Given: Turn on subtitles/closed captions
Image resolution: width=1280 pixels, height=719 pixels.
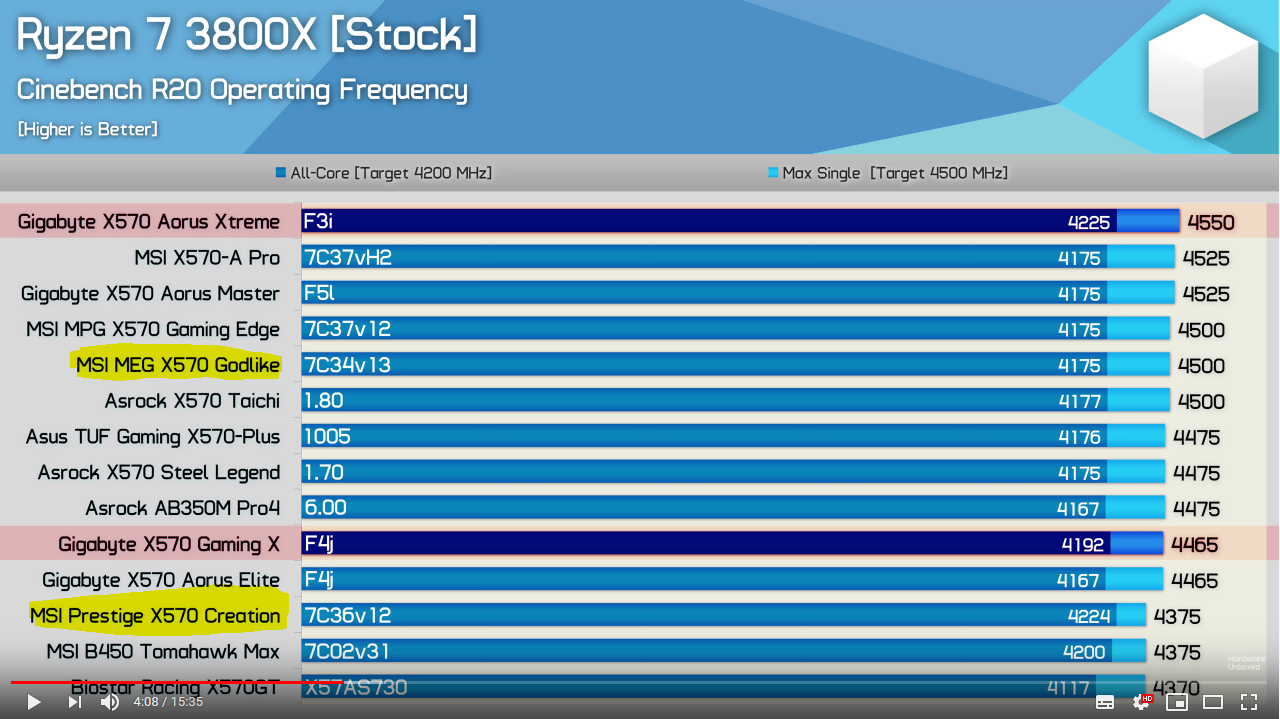Looking at the screenshot, I should point(1105,702).
